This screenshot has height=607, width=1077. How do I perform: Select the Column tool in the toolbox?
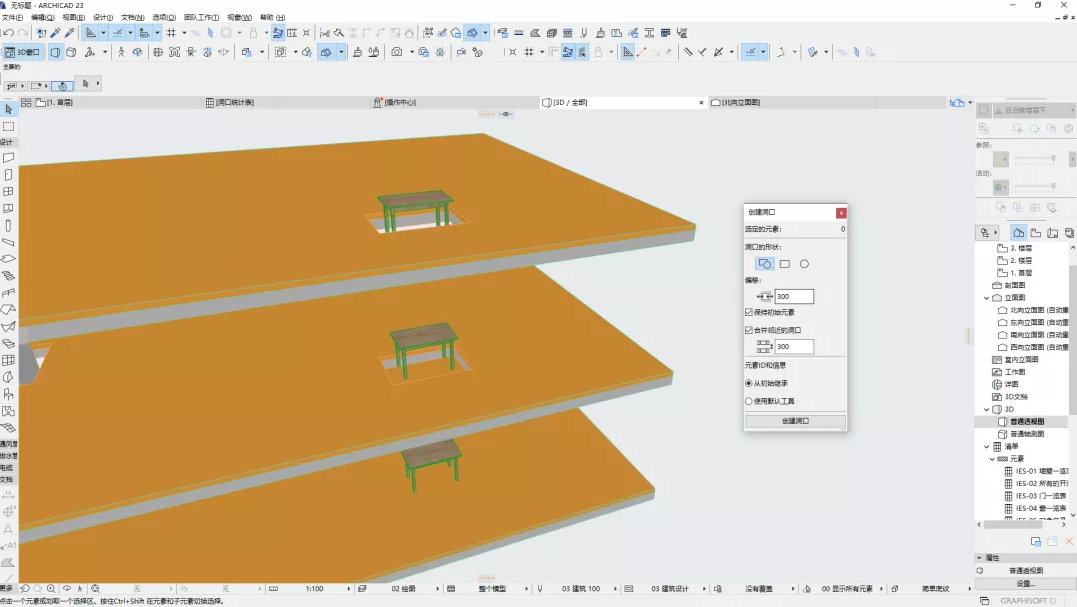point(8,225)
